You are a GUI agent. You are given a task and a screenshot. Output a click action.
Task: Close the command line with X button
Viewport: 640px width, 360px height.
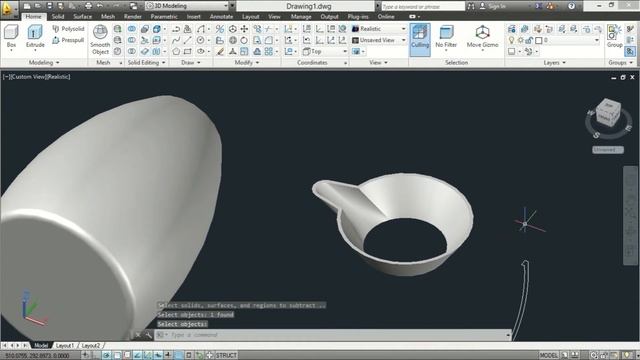(138, 335)
